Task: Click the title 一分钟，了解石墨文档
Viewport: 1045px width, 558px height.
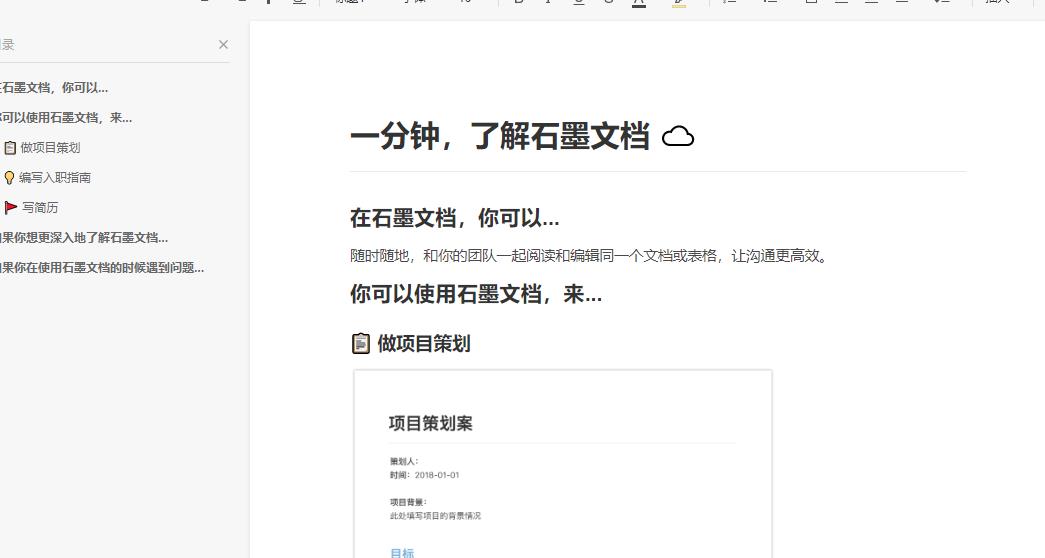Action: [500, 137]
